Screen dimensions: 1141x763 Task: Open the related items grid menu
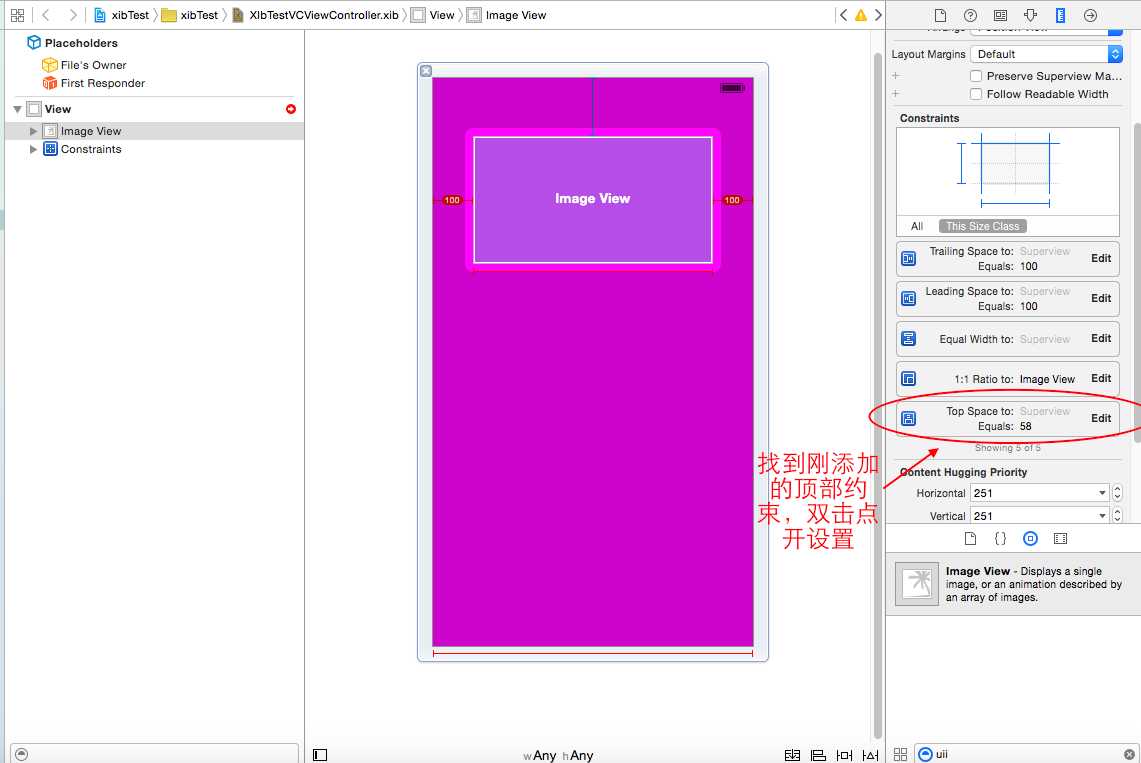click(17, 15)
